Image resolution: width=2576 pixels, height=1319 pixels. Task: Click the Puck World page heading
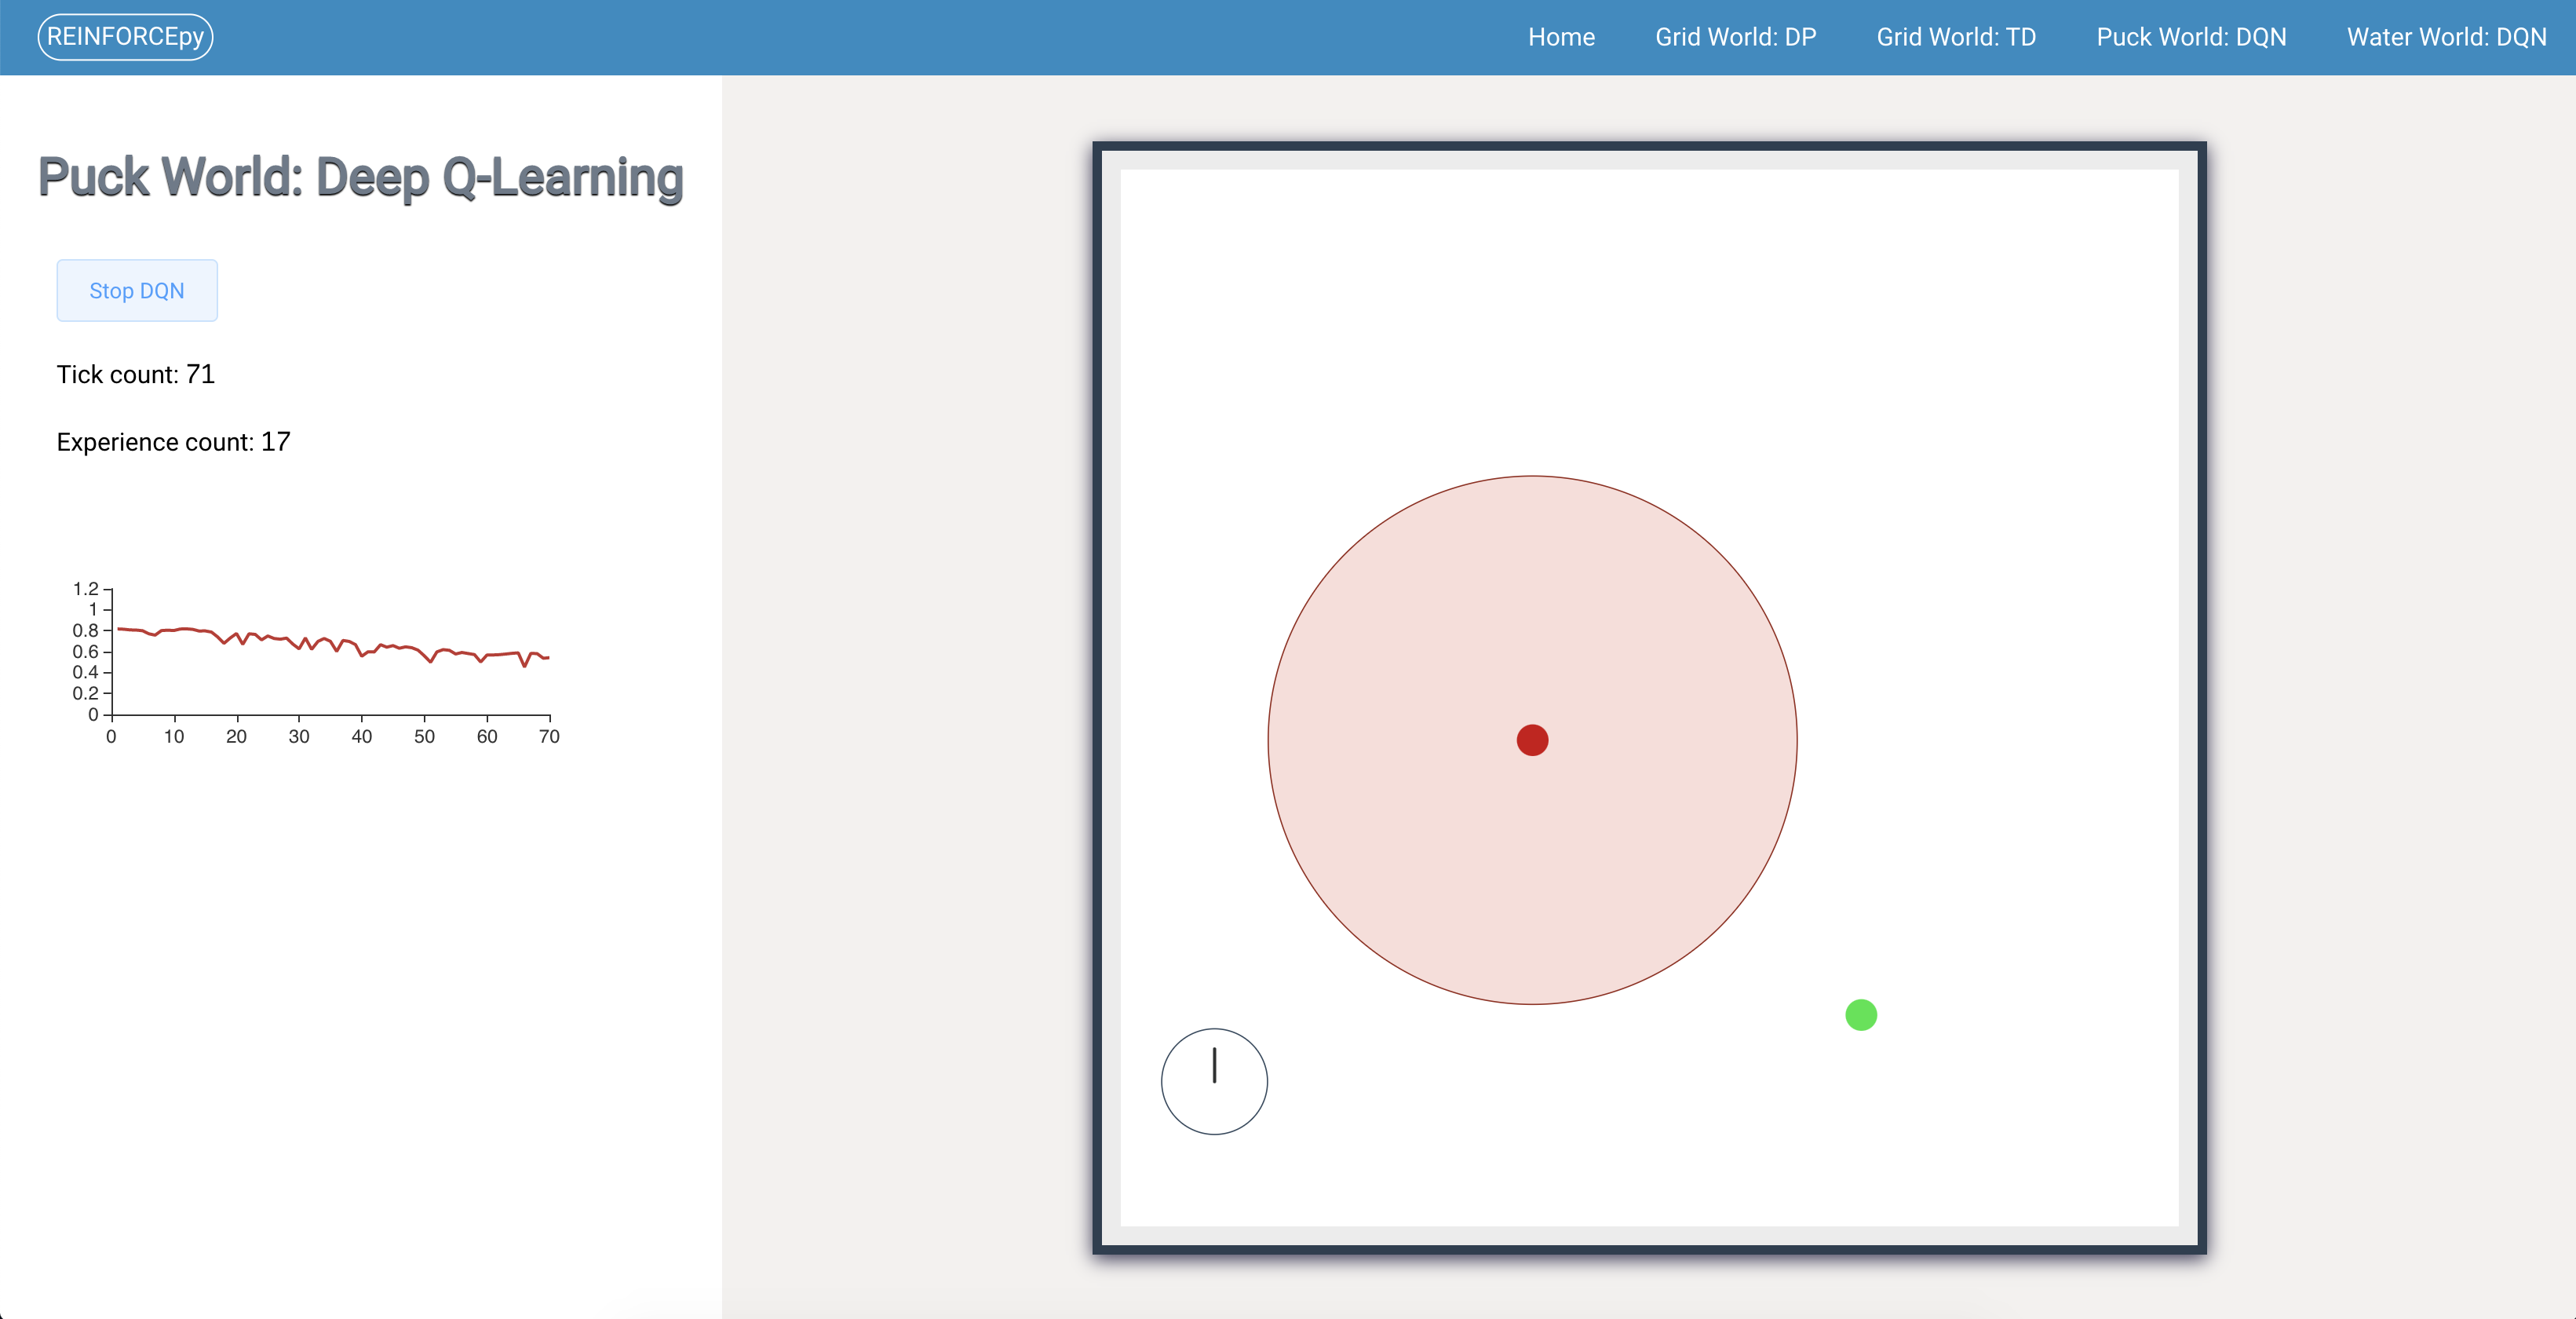360,178
